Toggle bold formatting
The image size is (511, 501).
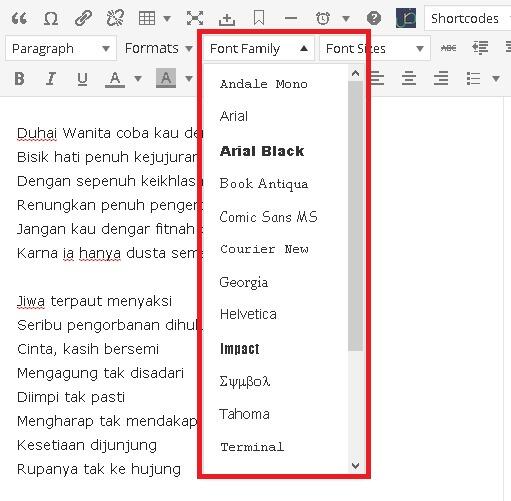(x=19, y=79)
